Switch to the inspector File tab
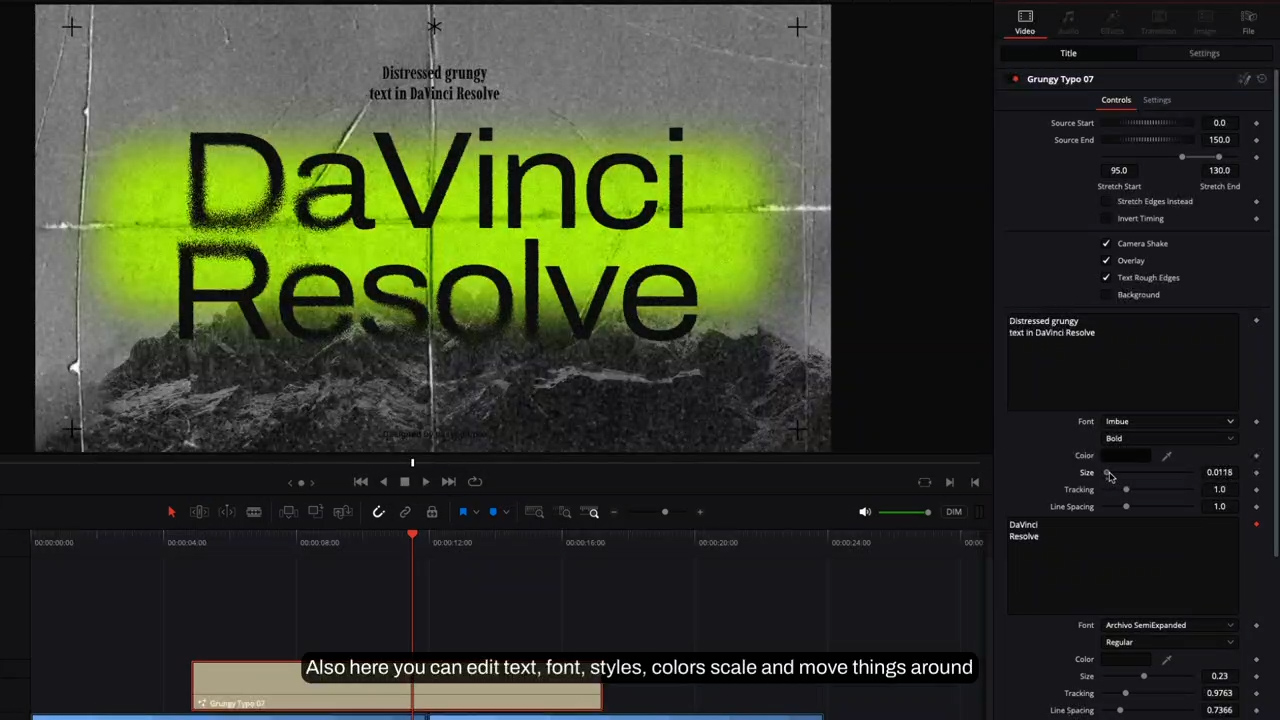The height and width of the screenshot is (720, 1280). click(x=1248, y=22)
